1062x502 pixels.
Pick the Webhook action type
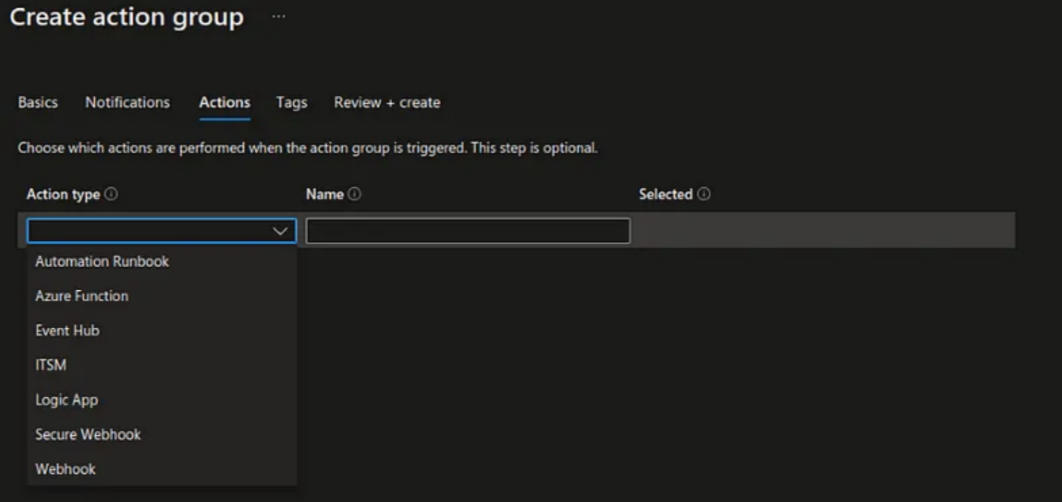tap(65, 469)
